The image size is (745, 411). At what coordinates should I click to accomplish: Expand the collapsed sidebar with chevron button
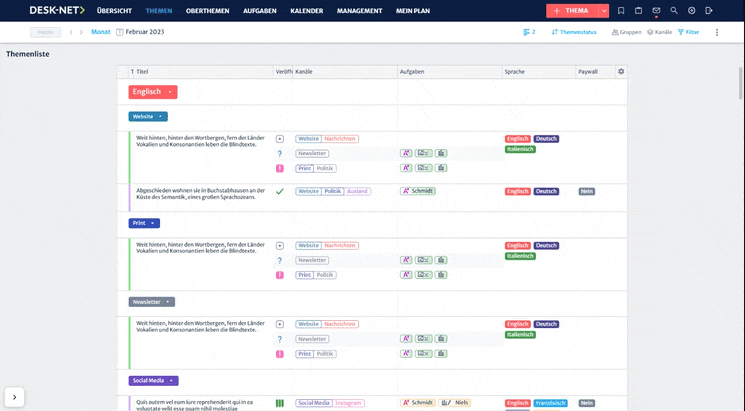point(14,397)
